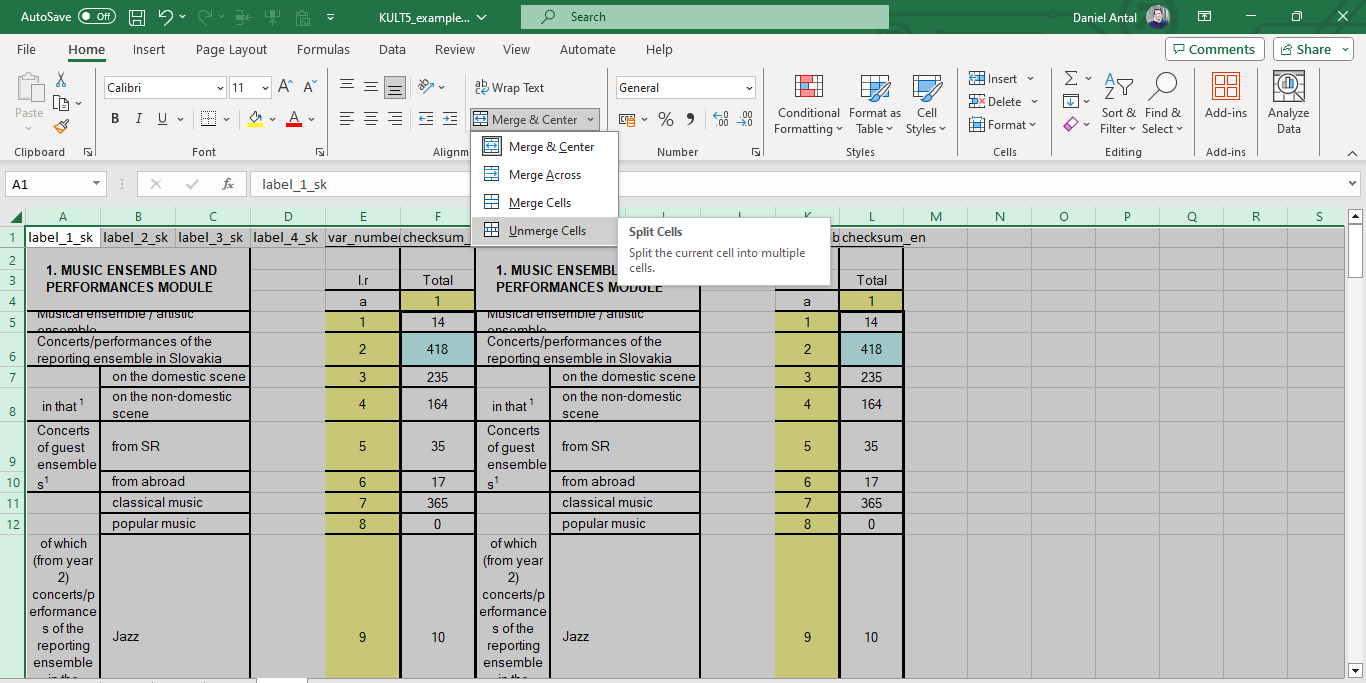Click the Format Painter brush icon
Screen dimensions: 1366x683
pos(61,127)
